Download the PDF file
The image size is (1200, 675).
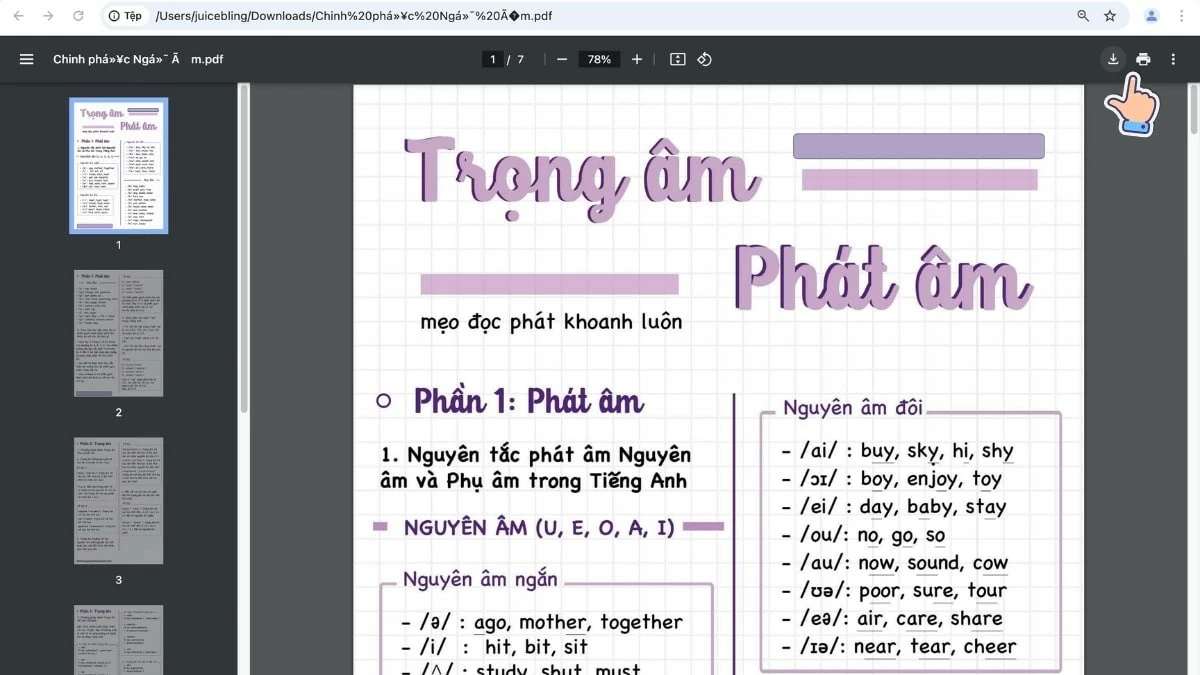point(1113,59)
